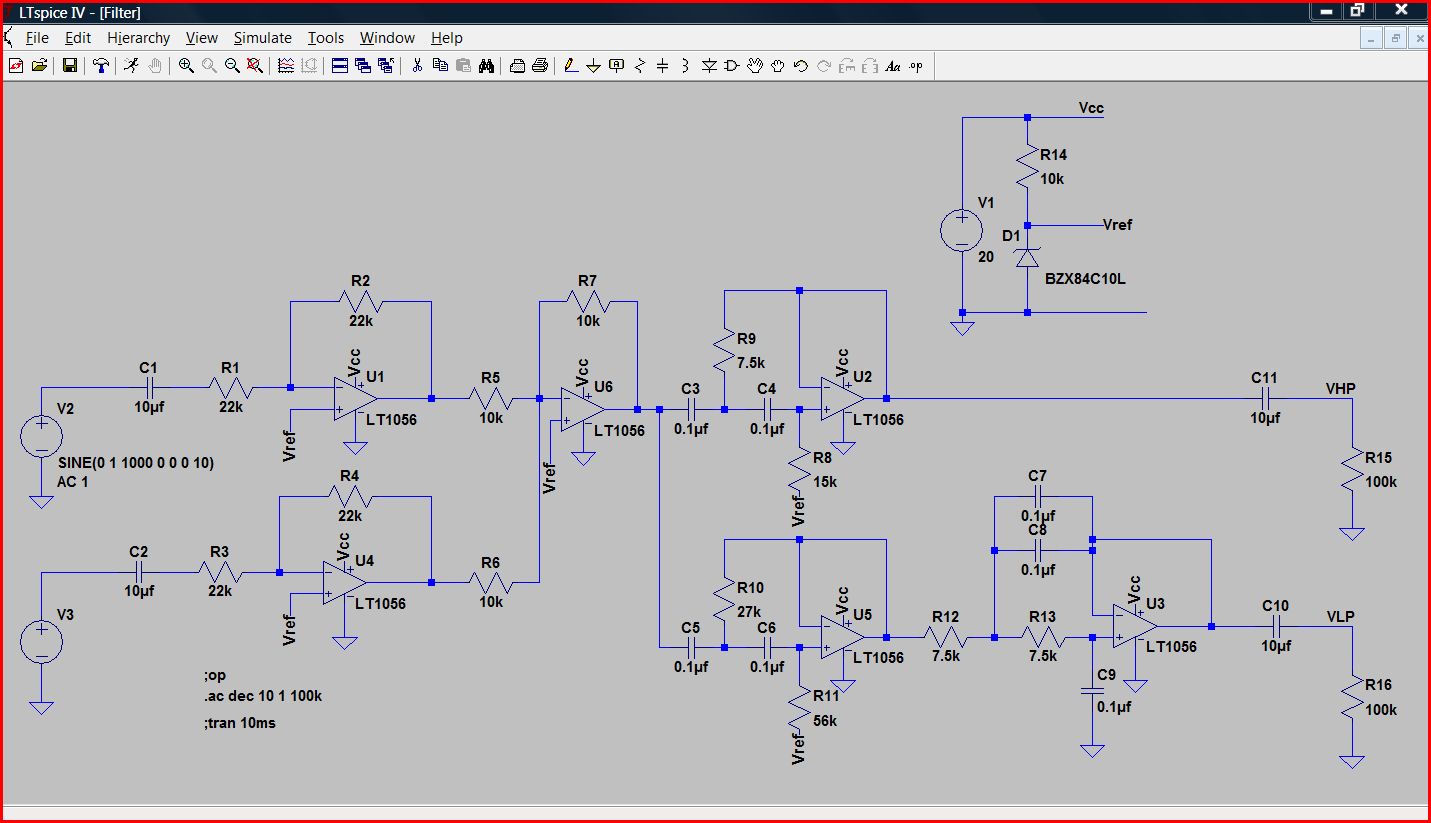Tile windows horizontally via toolbar icon
1431x823 pixels.
340,66
